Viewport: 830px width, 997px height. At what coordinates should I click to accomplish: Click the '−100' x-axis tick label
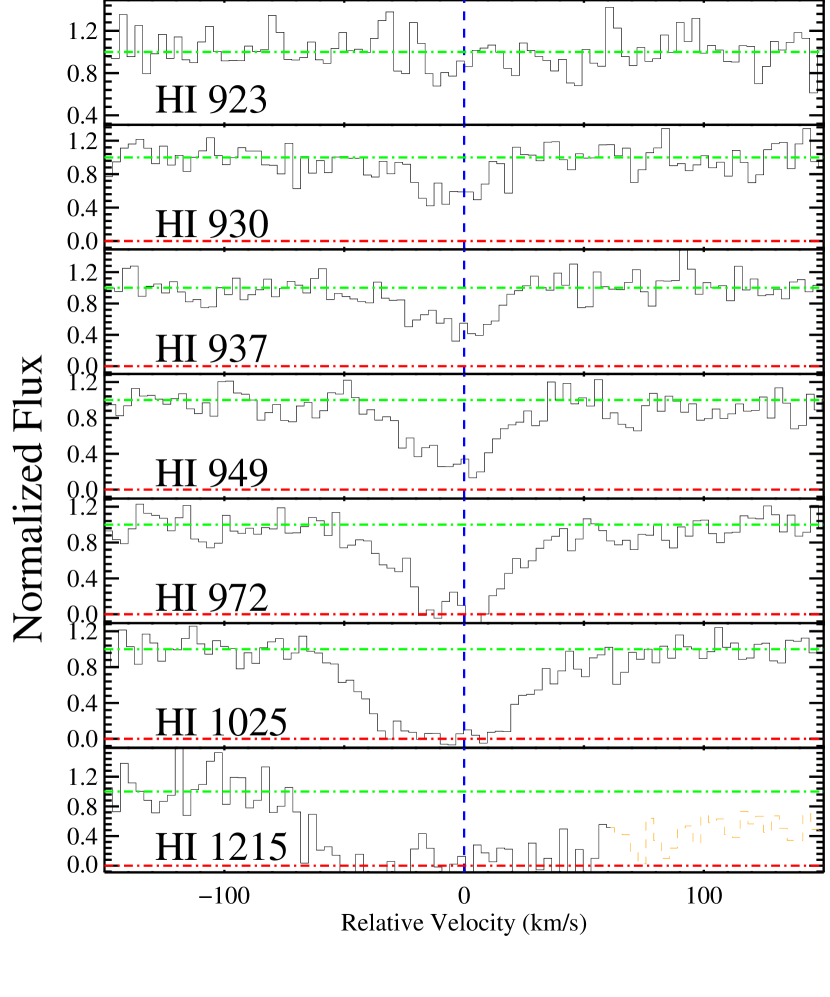223,897
